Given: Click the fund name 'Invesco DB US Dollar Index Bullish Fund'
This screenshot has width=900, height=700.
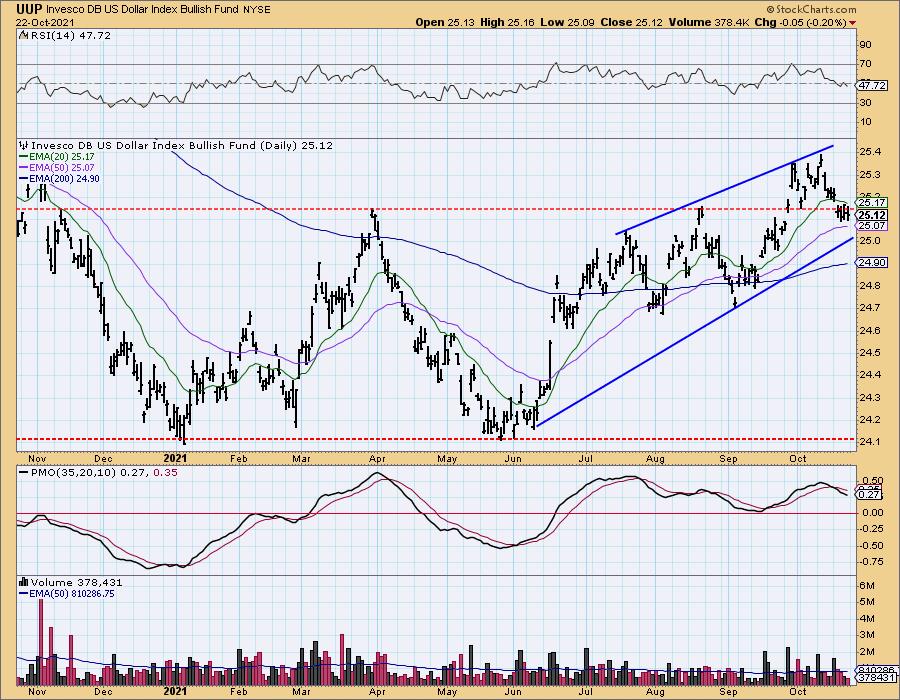Looking at the screenshot, I should tap(143, 10).
